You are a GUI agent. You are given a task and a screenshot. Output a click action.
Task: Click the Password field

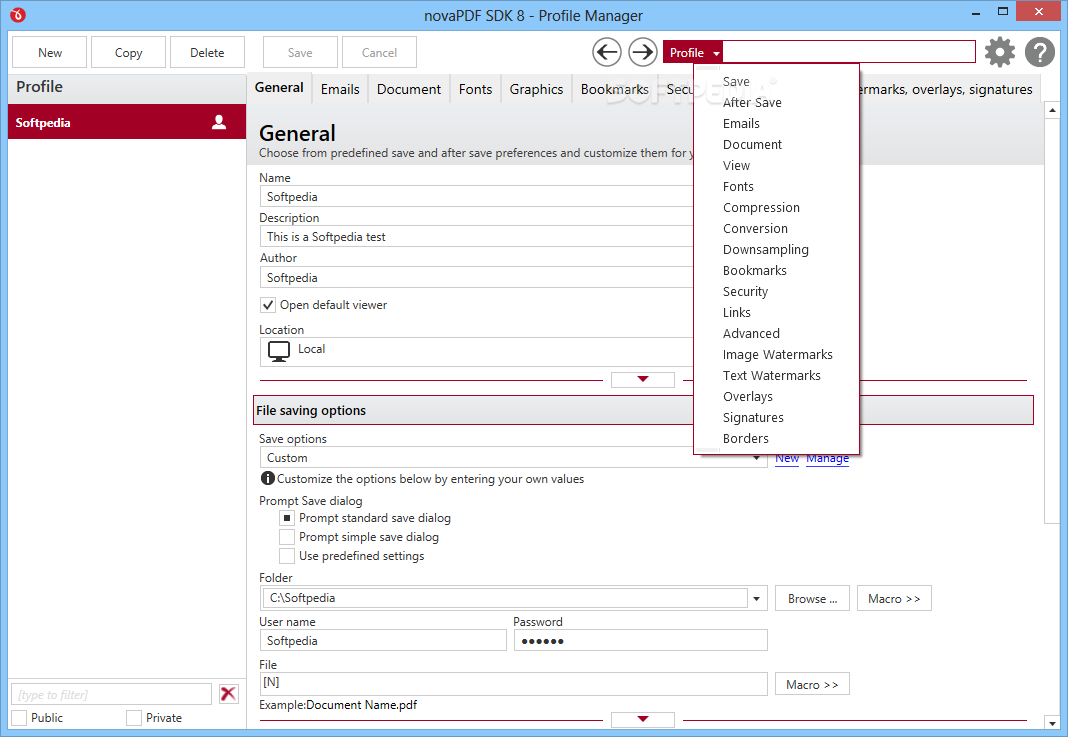click(x=640, y=640)
